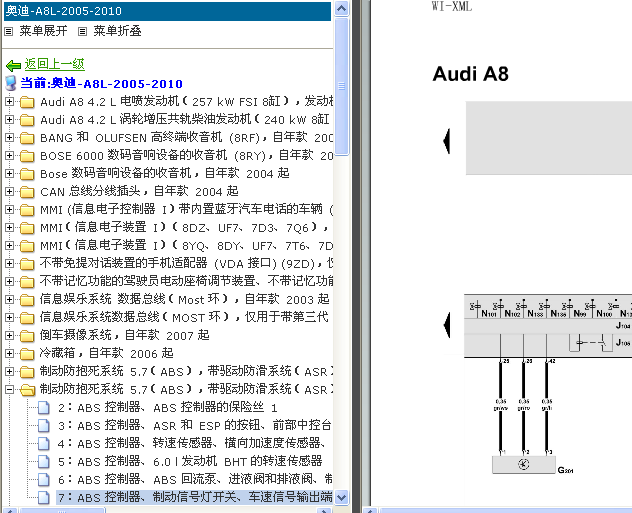This screenshot has height=513, width=632.
Task: Open the CAN 总线分线插头,自年款 2004 起 folder
Action: (139, 191)
